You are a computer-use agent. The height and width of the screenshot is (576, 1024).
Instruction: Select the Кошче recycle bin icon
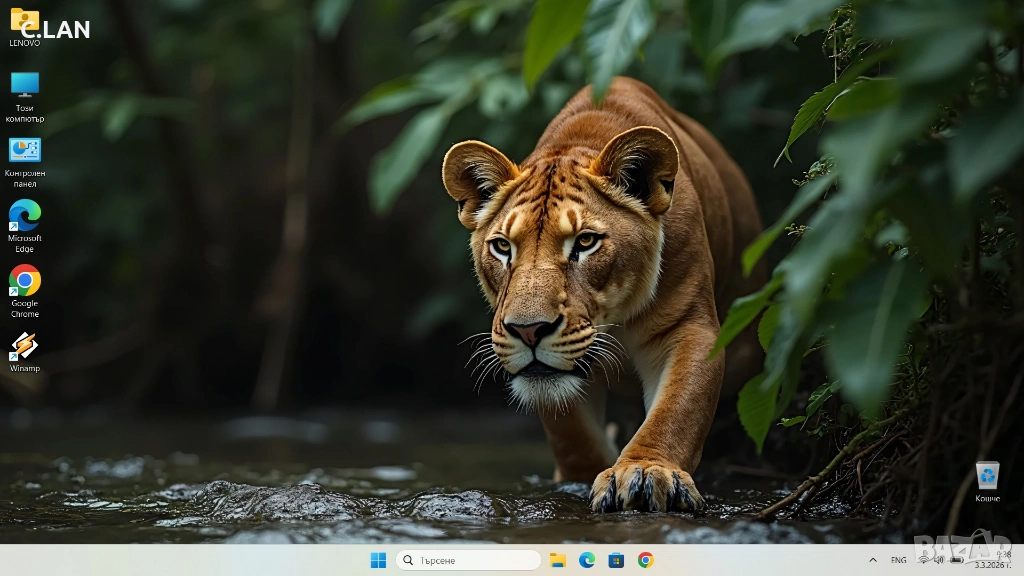[987, 476]
